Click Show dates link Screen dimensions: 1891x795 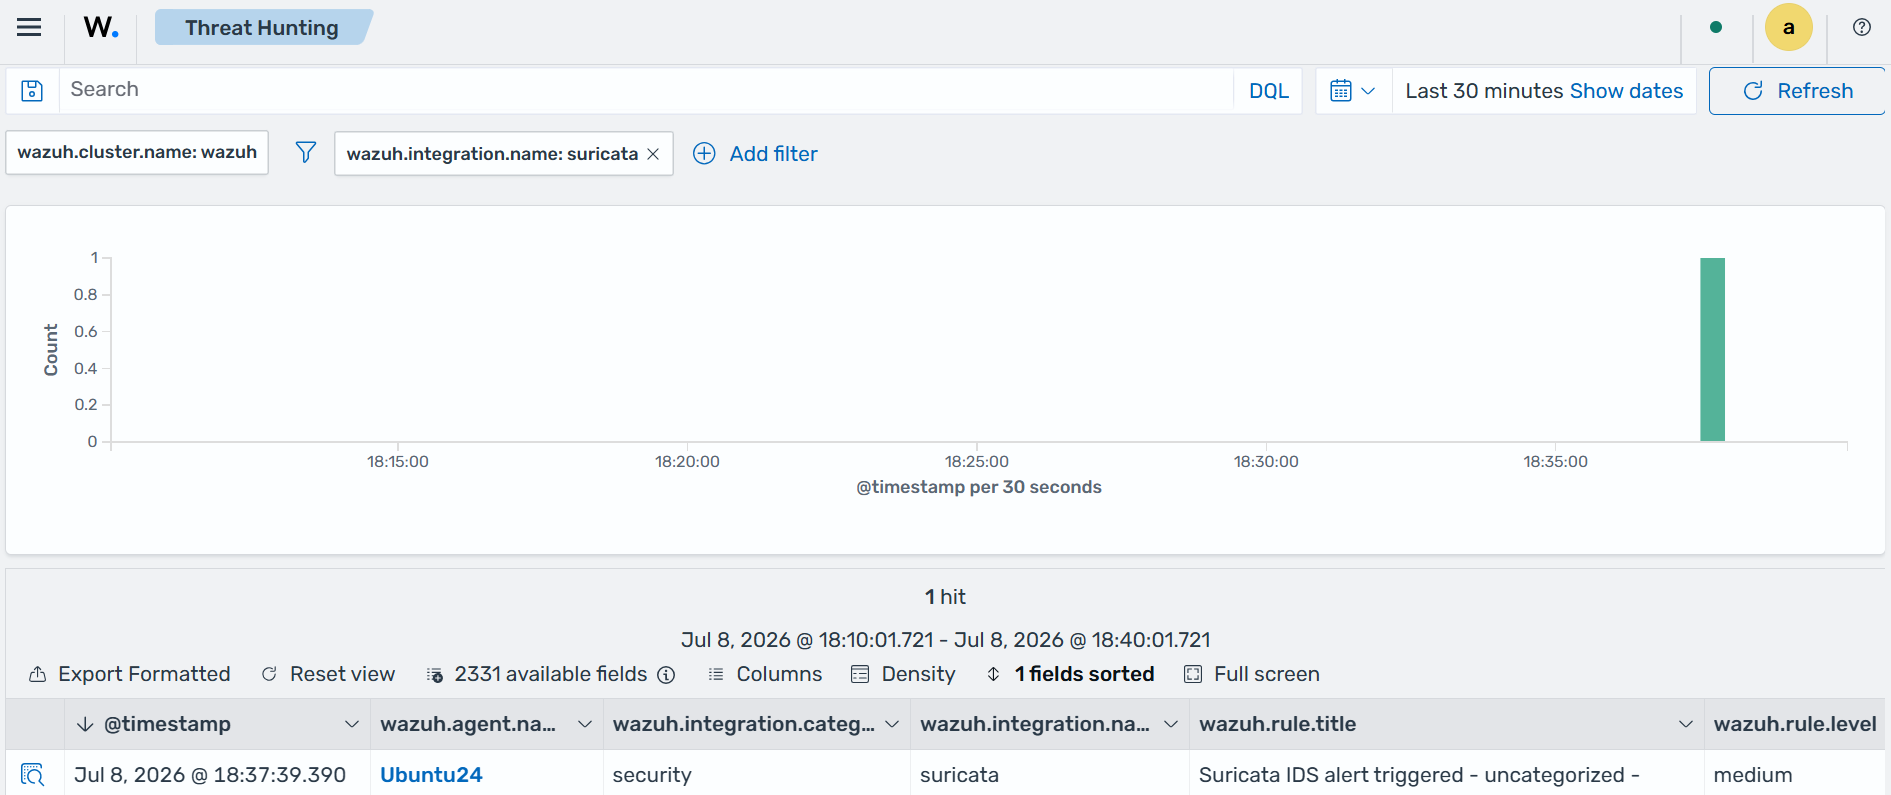[1626, 91]
